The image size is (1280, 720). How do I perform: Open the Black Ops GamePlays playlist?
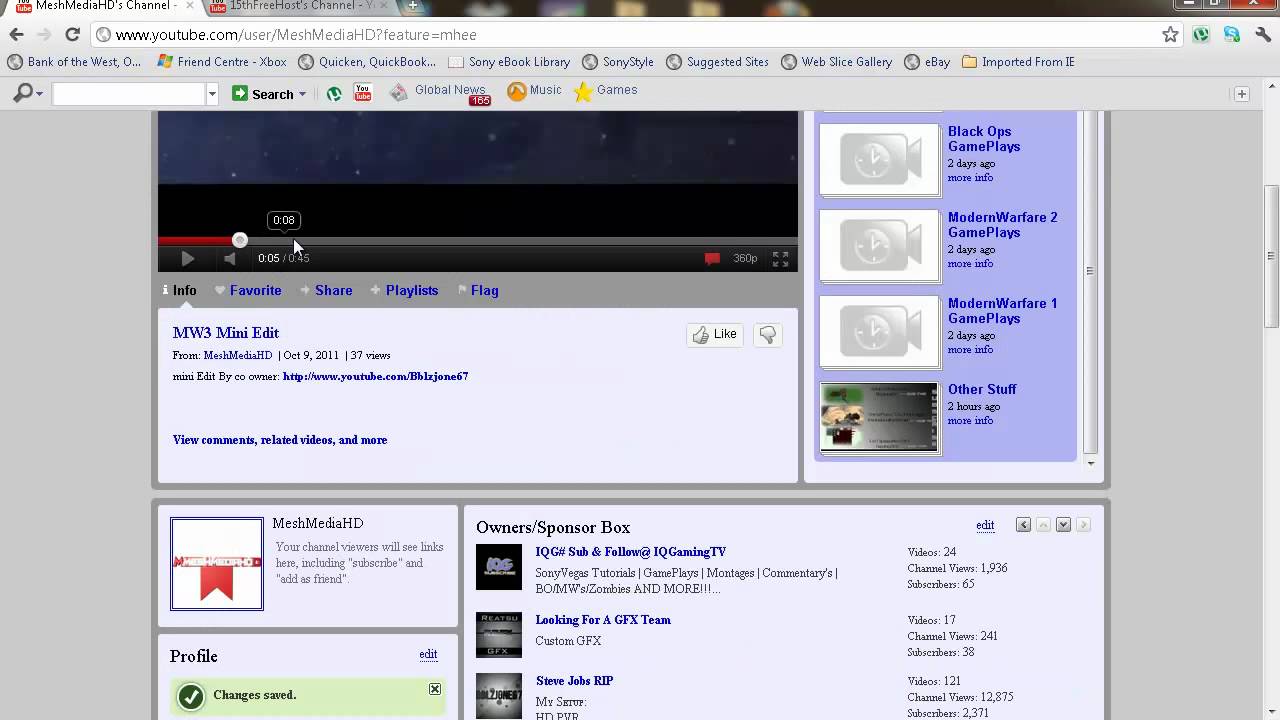pos(984,139)
